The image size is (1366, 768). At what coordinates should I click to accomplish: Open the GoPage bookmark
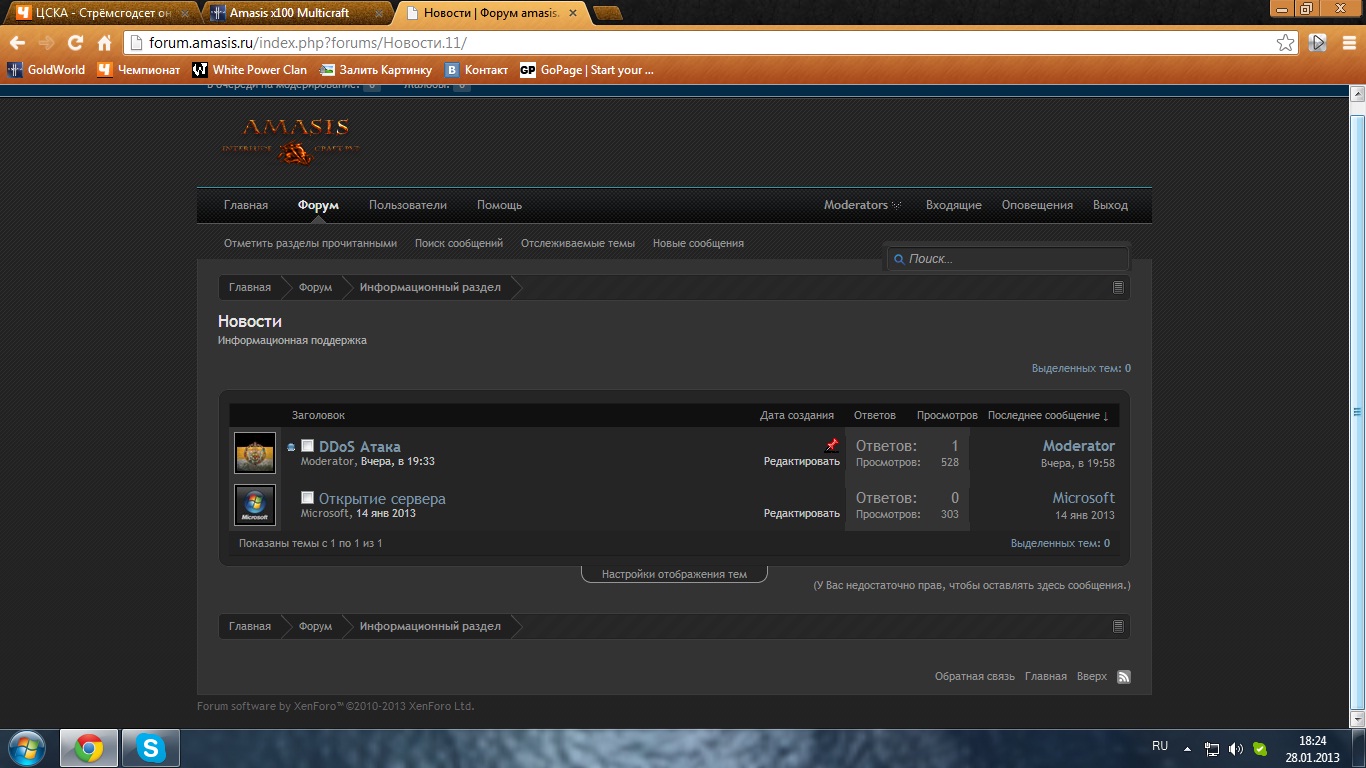click(587, 70)
